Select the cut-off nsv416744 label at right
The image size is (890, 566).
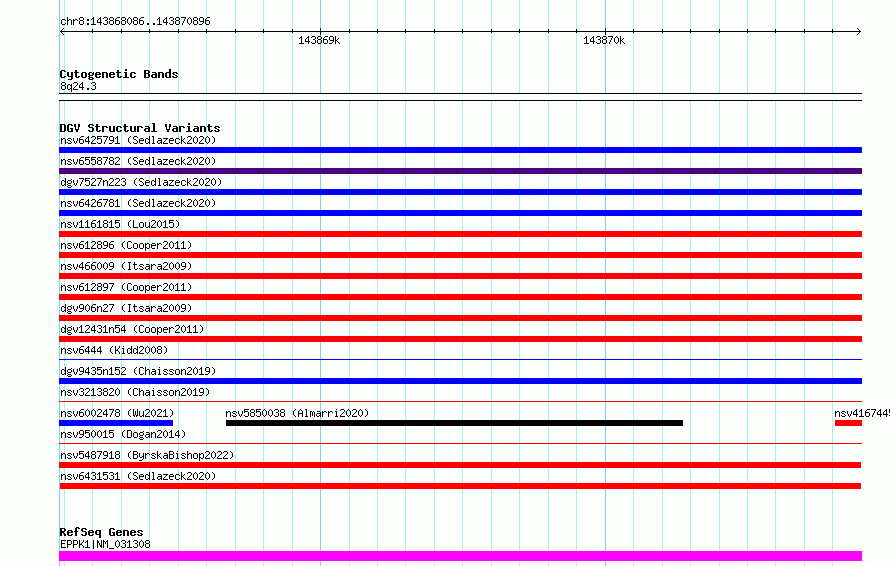coord(862,413)
